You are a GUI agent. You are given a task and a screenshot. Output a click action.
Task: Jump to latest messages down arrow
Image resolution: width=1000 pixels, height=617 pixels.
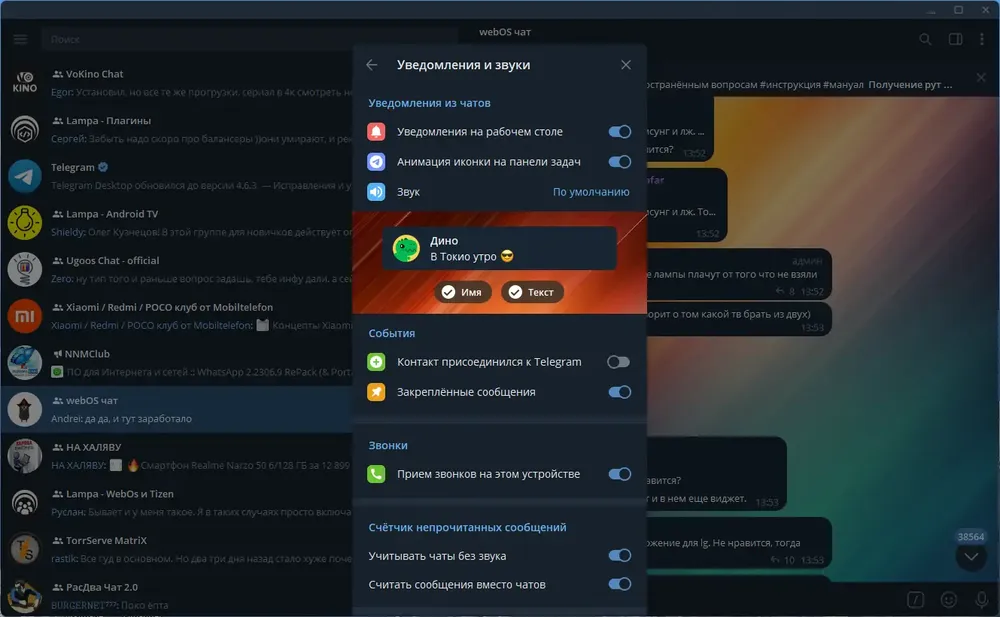pyautogui.click(x=971, y=557)
